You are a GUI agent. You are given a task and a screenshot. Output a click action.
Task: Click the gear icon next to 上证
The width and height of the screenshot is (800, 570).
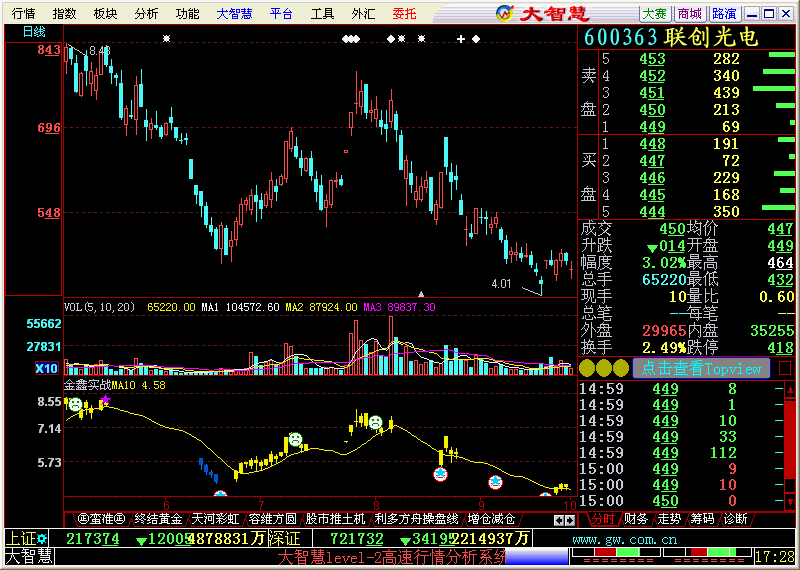pyautogui.click(x=42, y=538)
